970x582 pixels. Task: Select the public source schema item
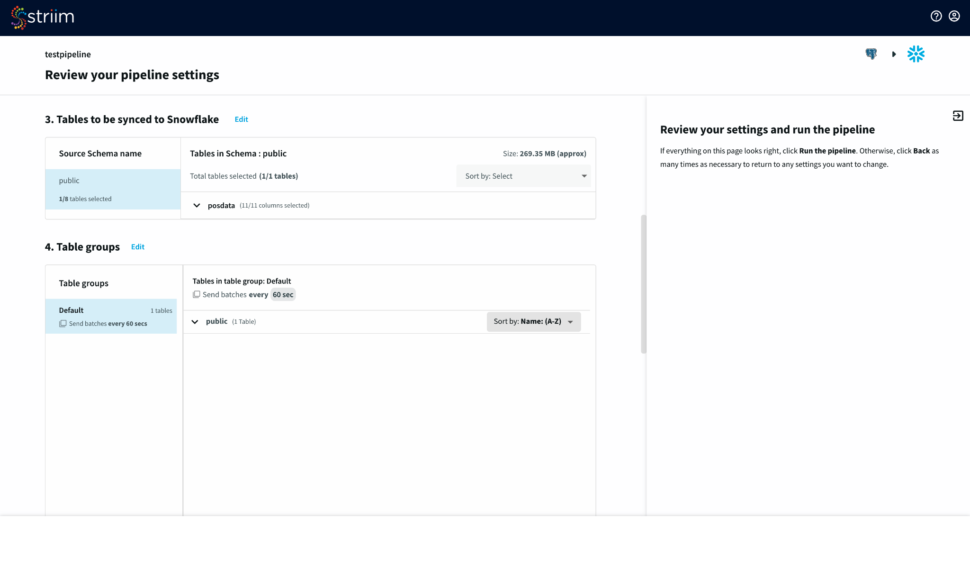click(x=111, y=189)
